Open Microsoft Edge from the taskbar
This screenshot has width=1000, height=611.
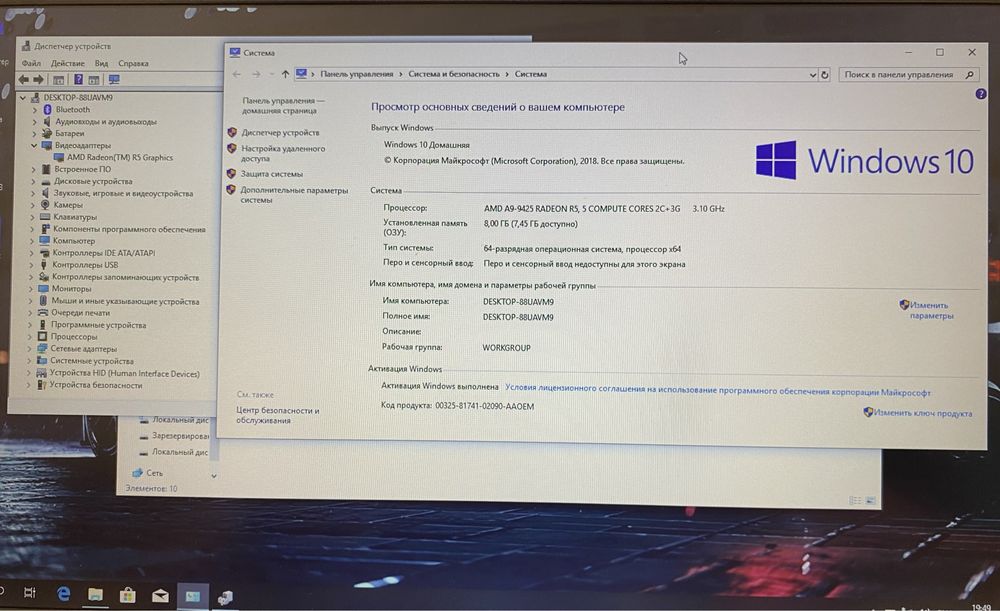pyautogui.click(x=63, y=594)
